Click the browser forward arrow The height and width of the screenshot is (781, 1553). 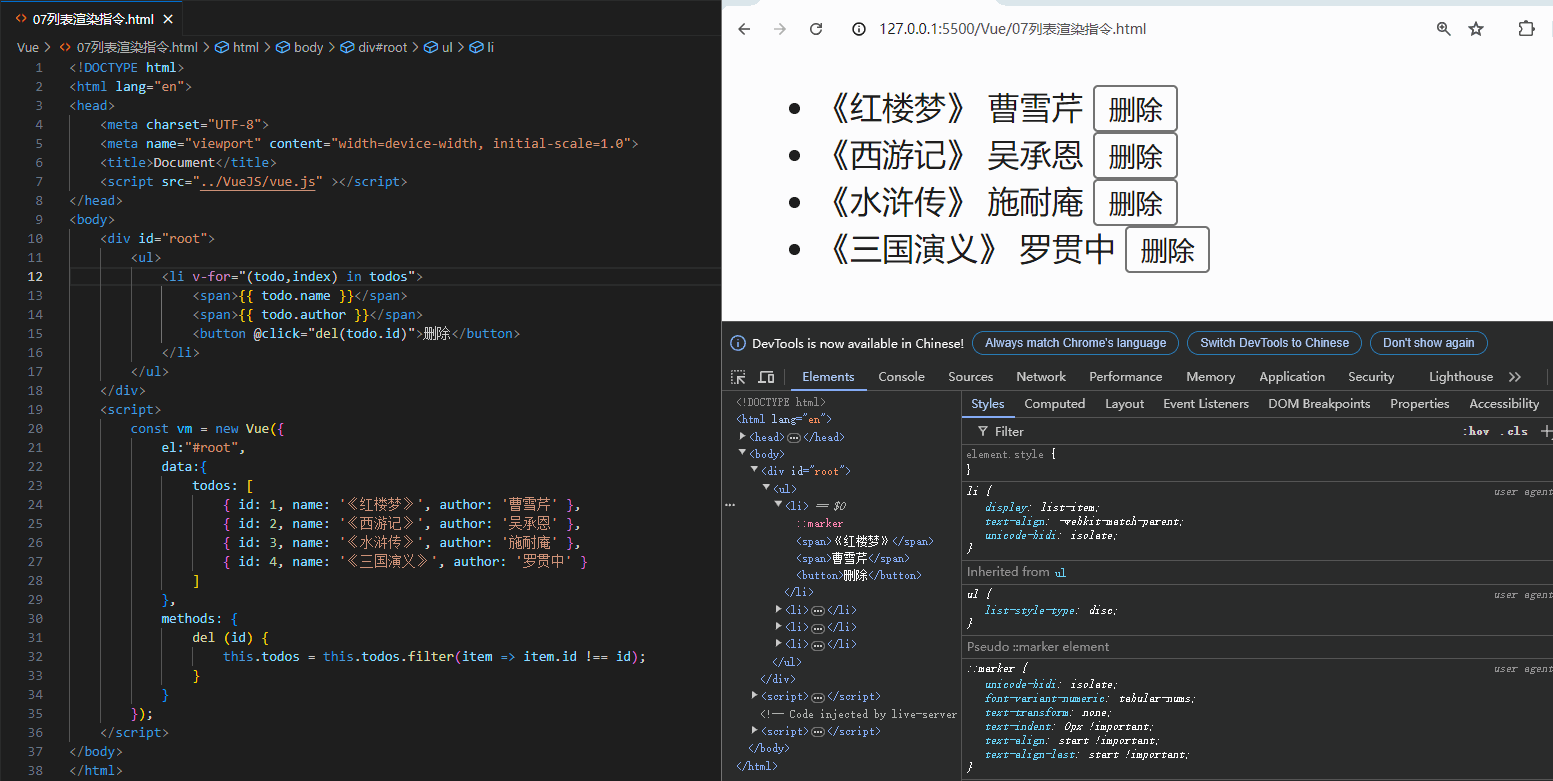[x=780, y=29]
